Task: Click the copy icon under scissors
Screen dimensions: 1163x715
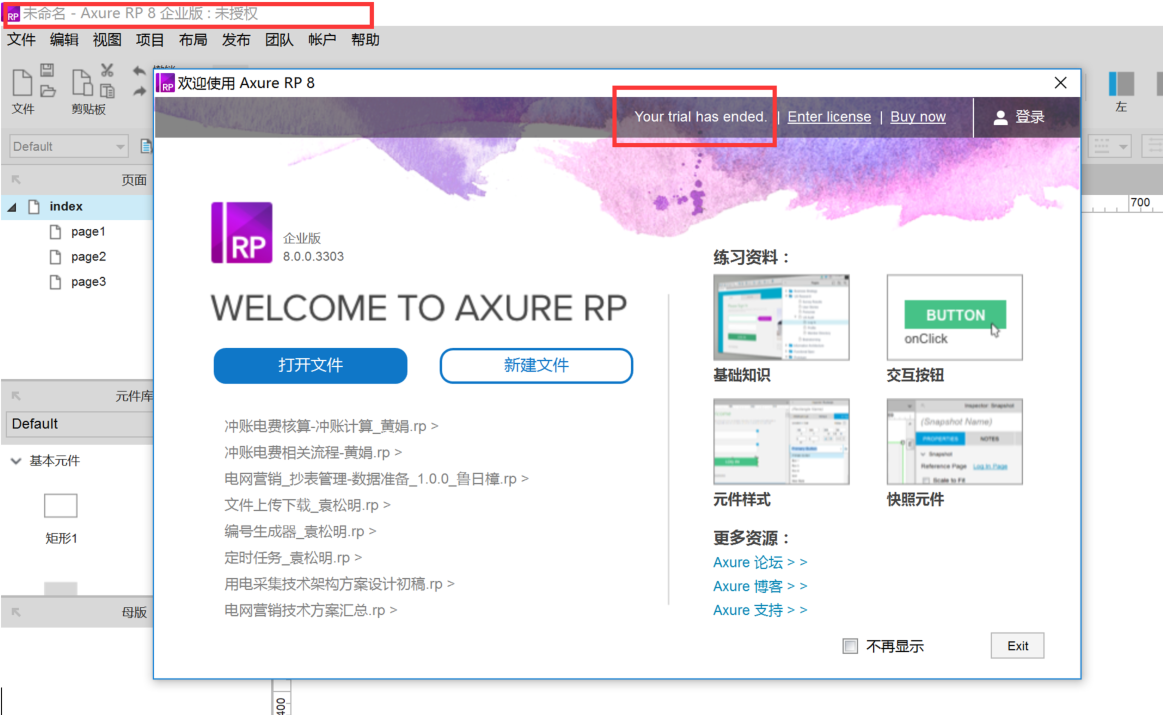Action: click(108, 90)
